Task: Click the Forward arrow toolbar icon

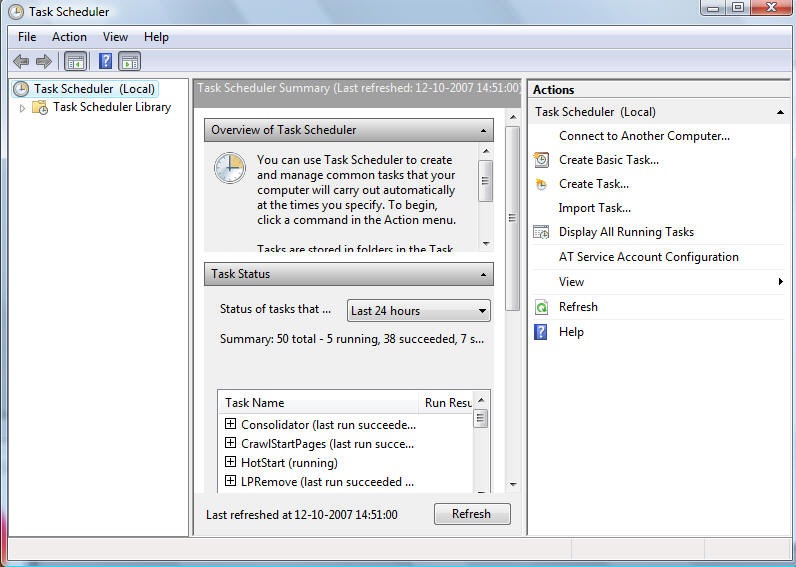Action: tap(44, 61)
